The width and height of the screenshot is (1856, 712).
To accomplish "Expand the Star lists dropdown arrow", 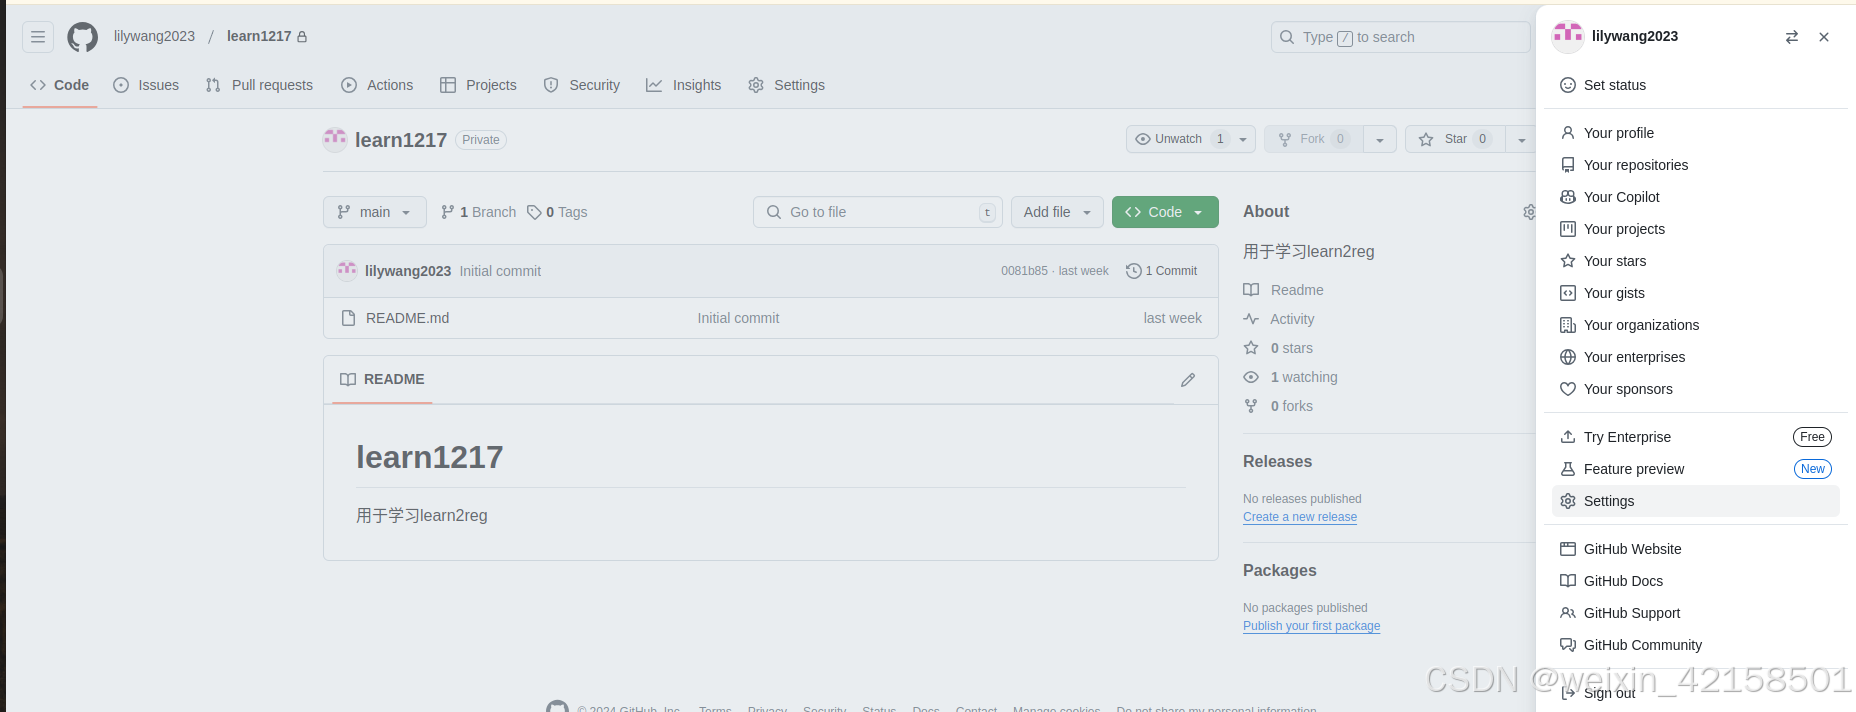I will 1521,139.
